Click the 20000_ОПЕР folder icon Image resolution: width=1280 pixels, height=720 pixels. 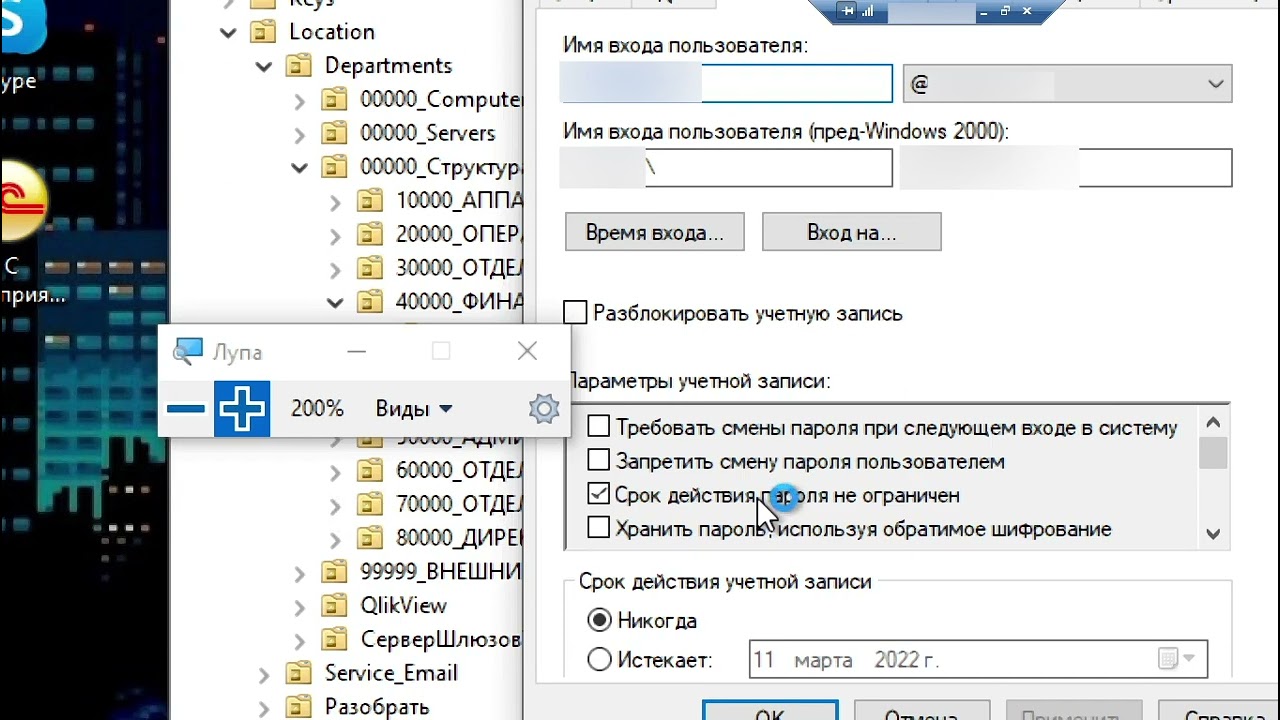pos(370,234)
